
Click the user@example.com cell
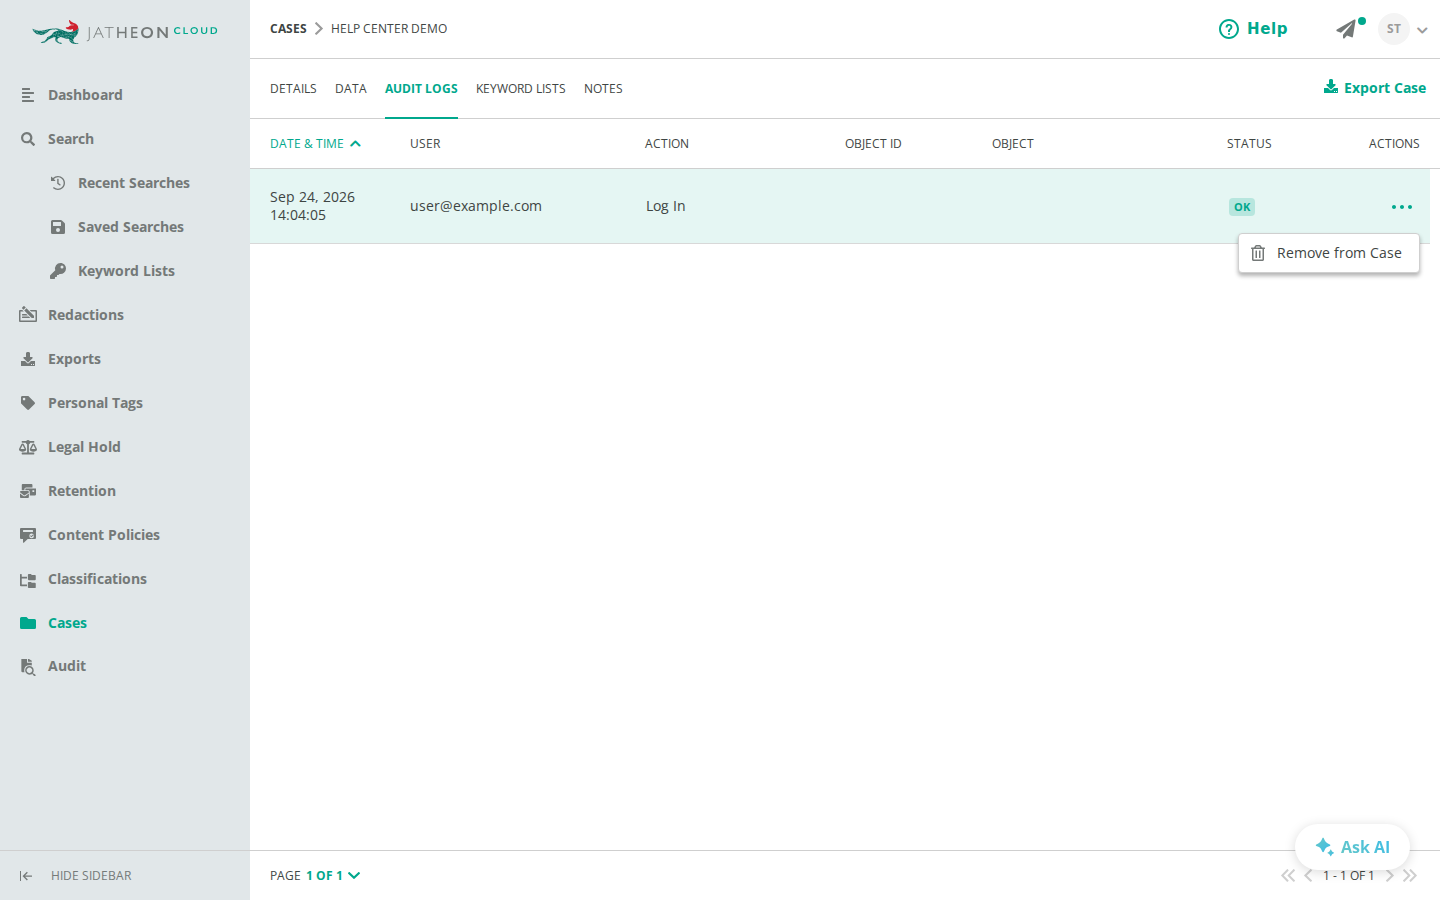(476, 206)
